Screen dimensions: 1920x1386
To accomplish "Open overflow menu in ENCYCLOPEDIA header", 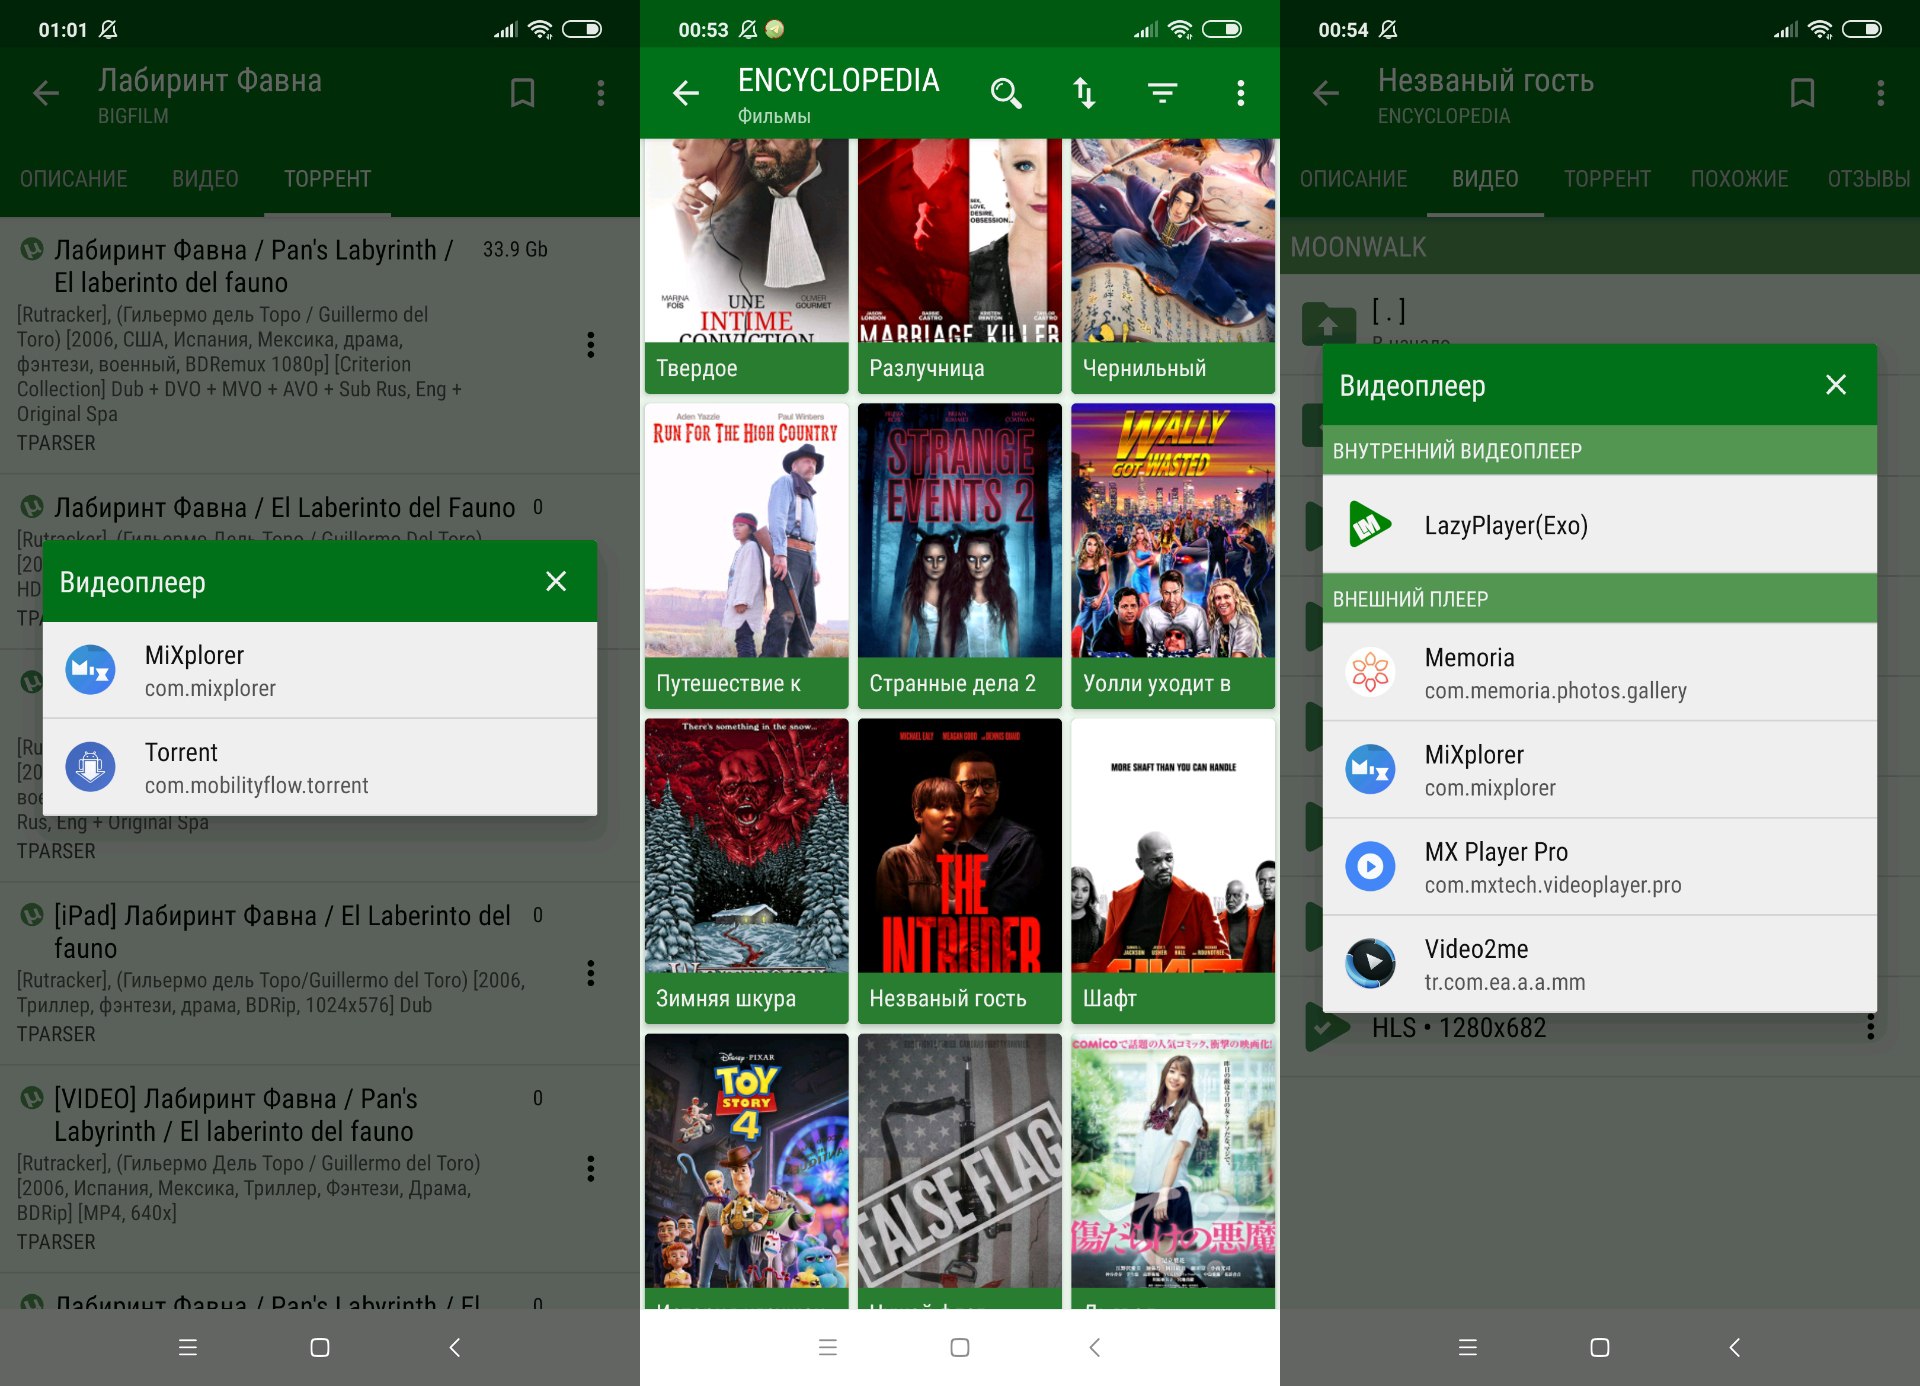I will coord(1240,93).
